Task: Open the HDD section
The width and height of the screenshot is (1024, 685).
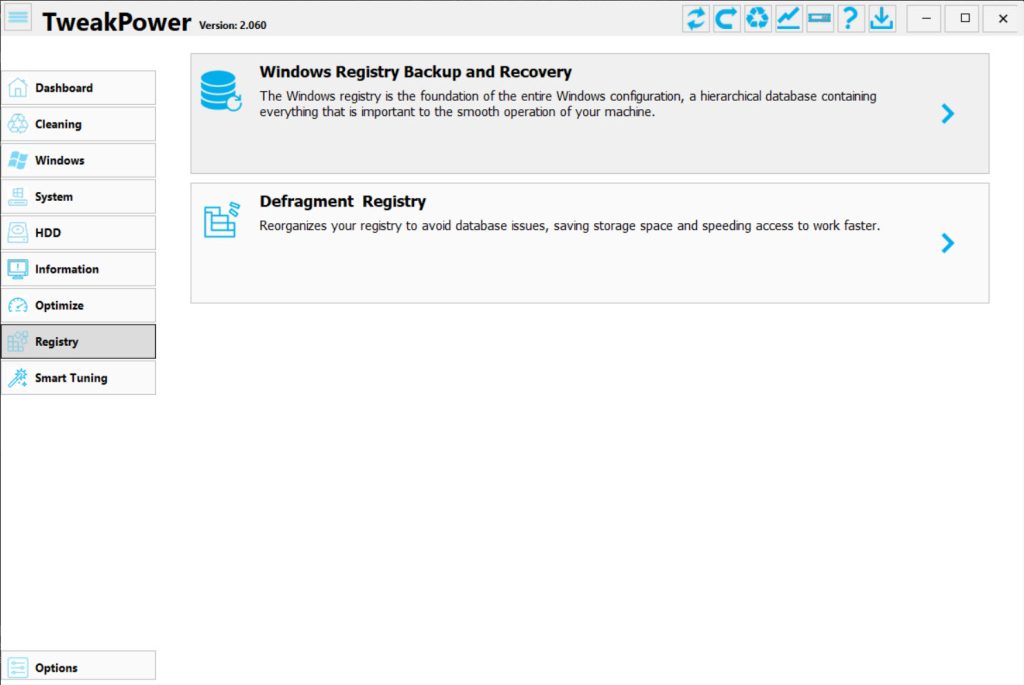Action: click(x=78, y=232)
